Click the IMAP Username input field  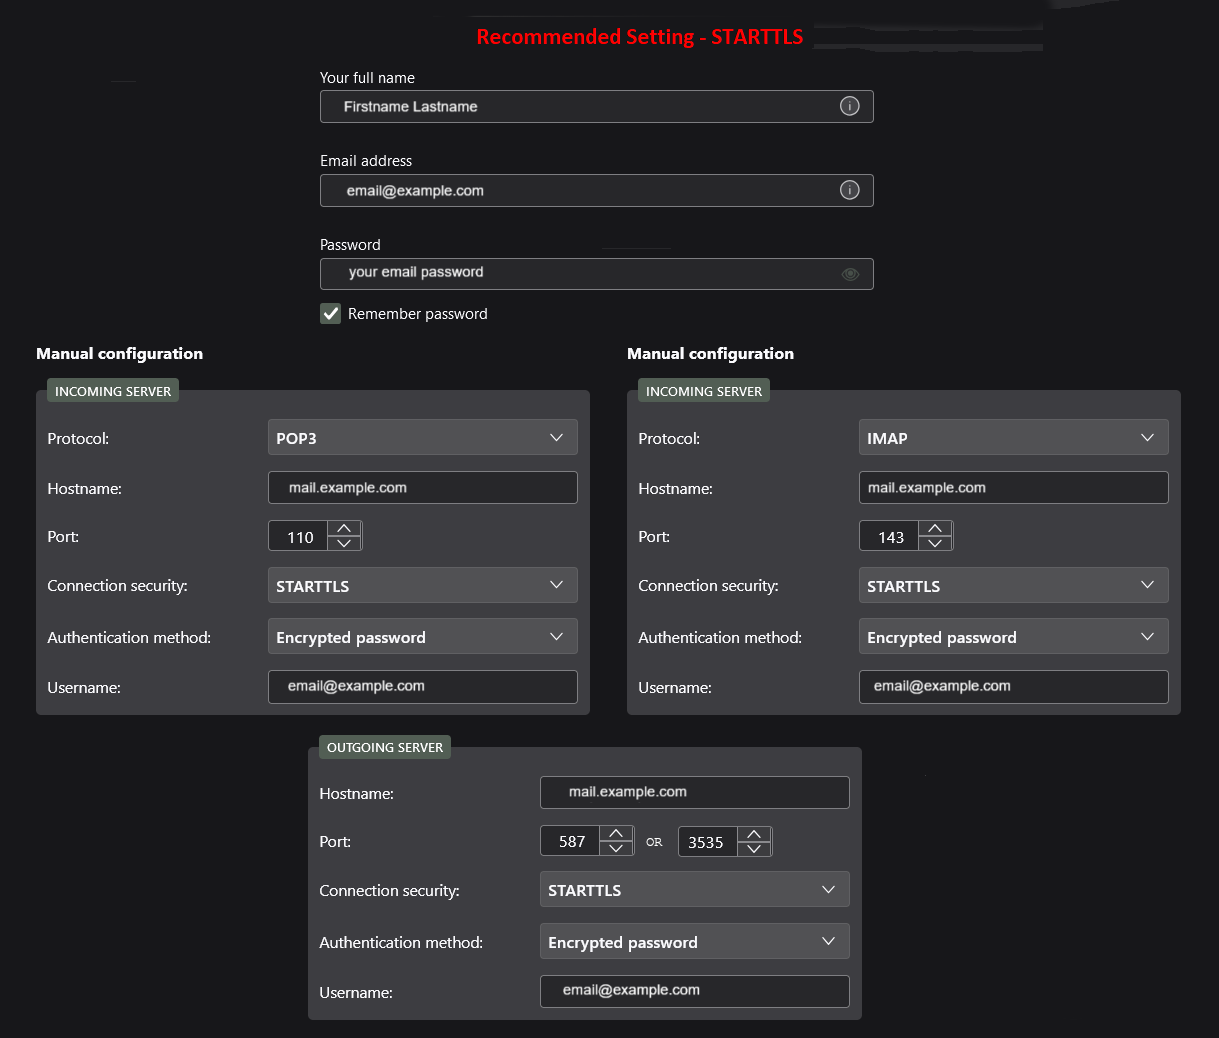click(1013, 687)
